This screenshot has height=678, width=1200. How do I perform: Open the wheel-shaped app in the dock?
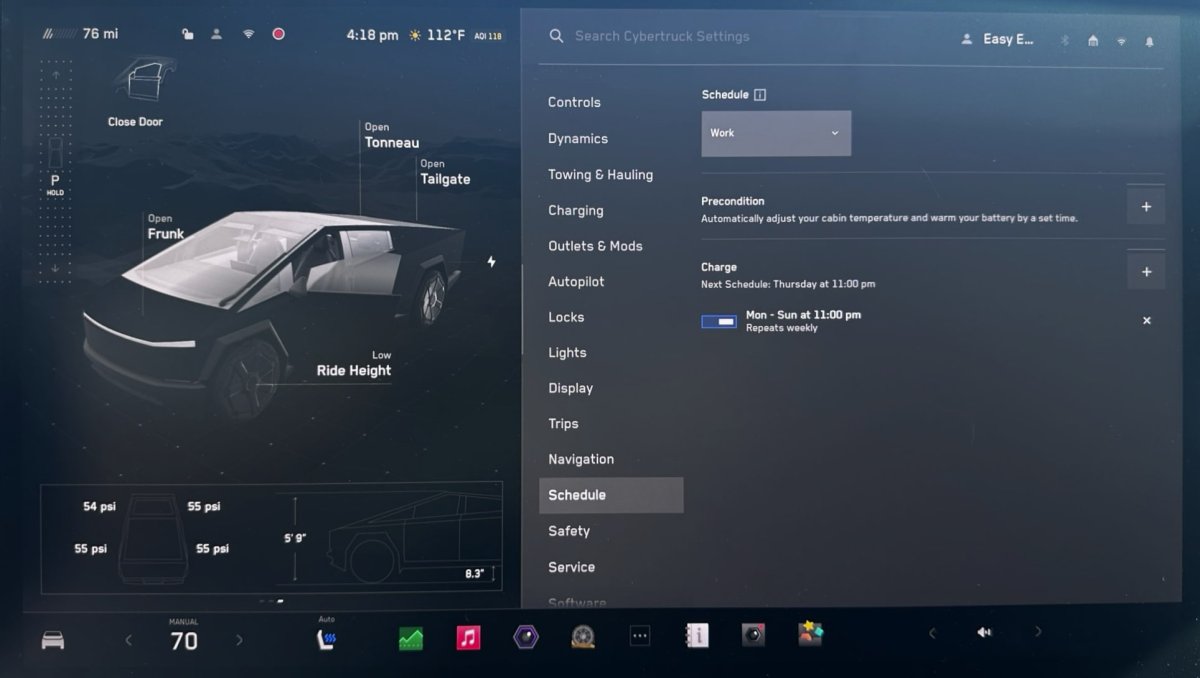pos(583,637)
